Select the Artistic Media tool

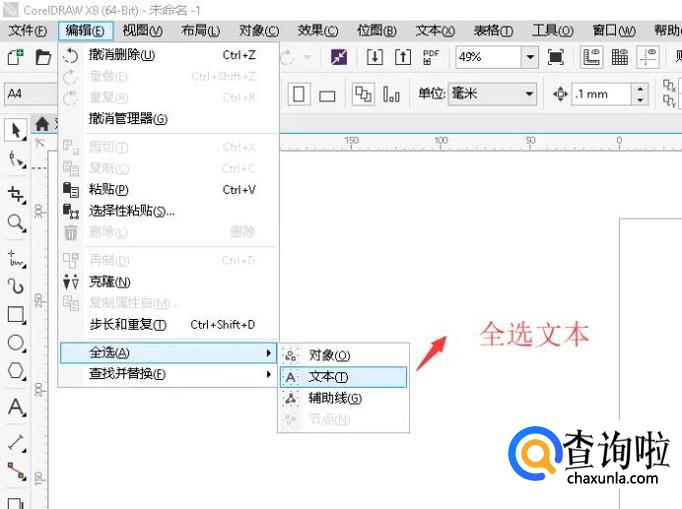pos(17,286)
